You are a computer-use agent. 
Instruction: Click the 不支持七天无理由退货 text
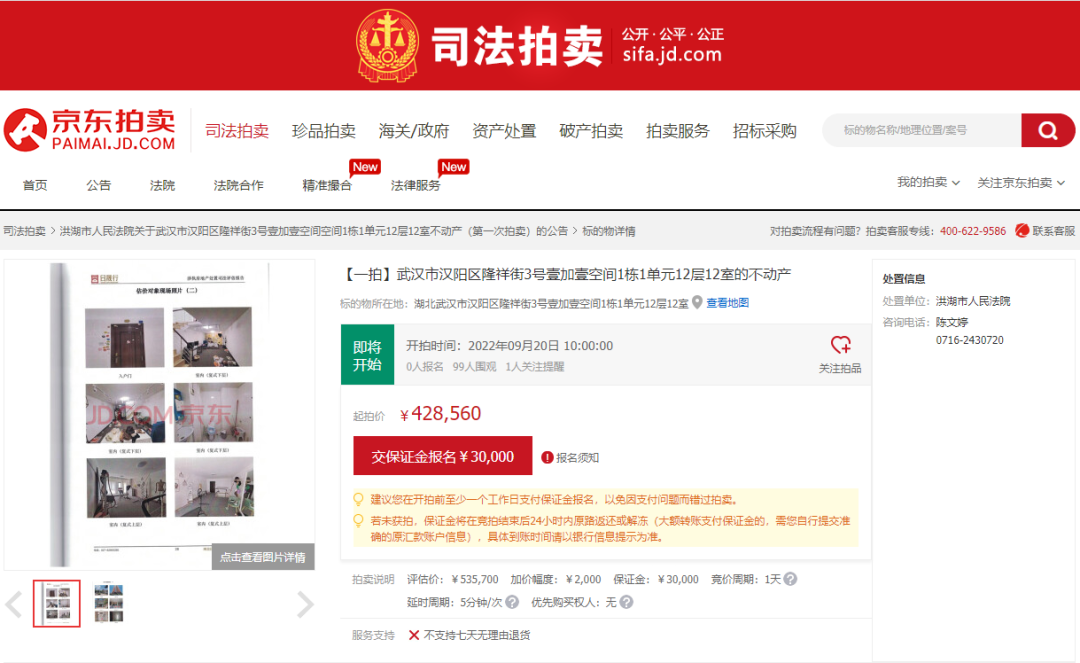477,635
